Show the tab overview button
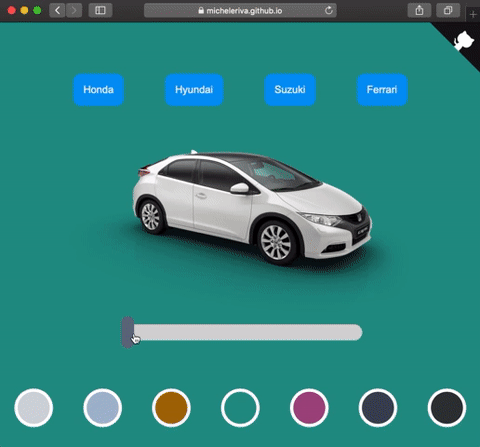This screenshot has width=480, height=447. click(448, 10)
